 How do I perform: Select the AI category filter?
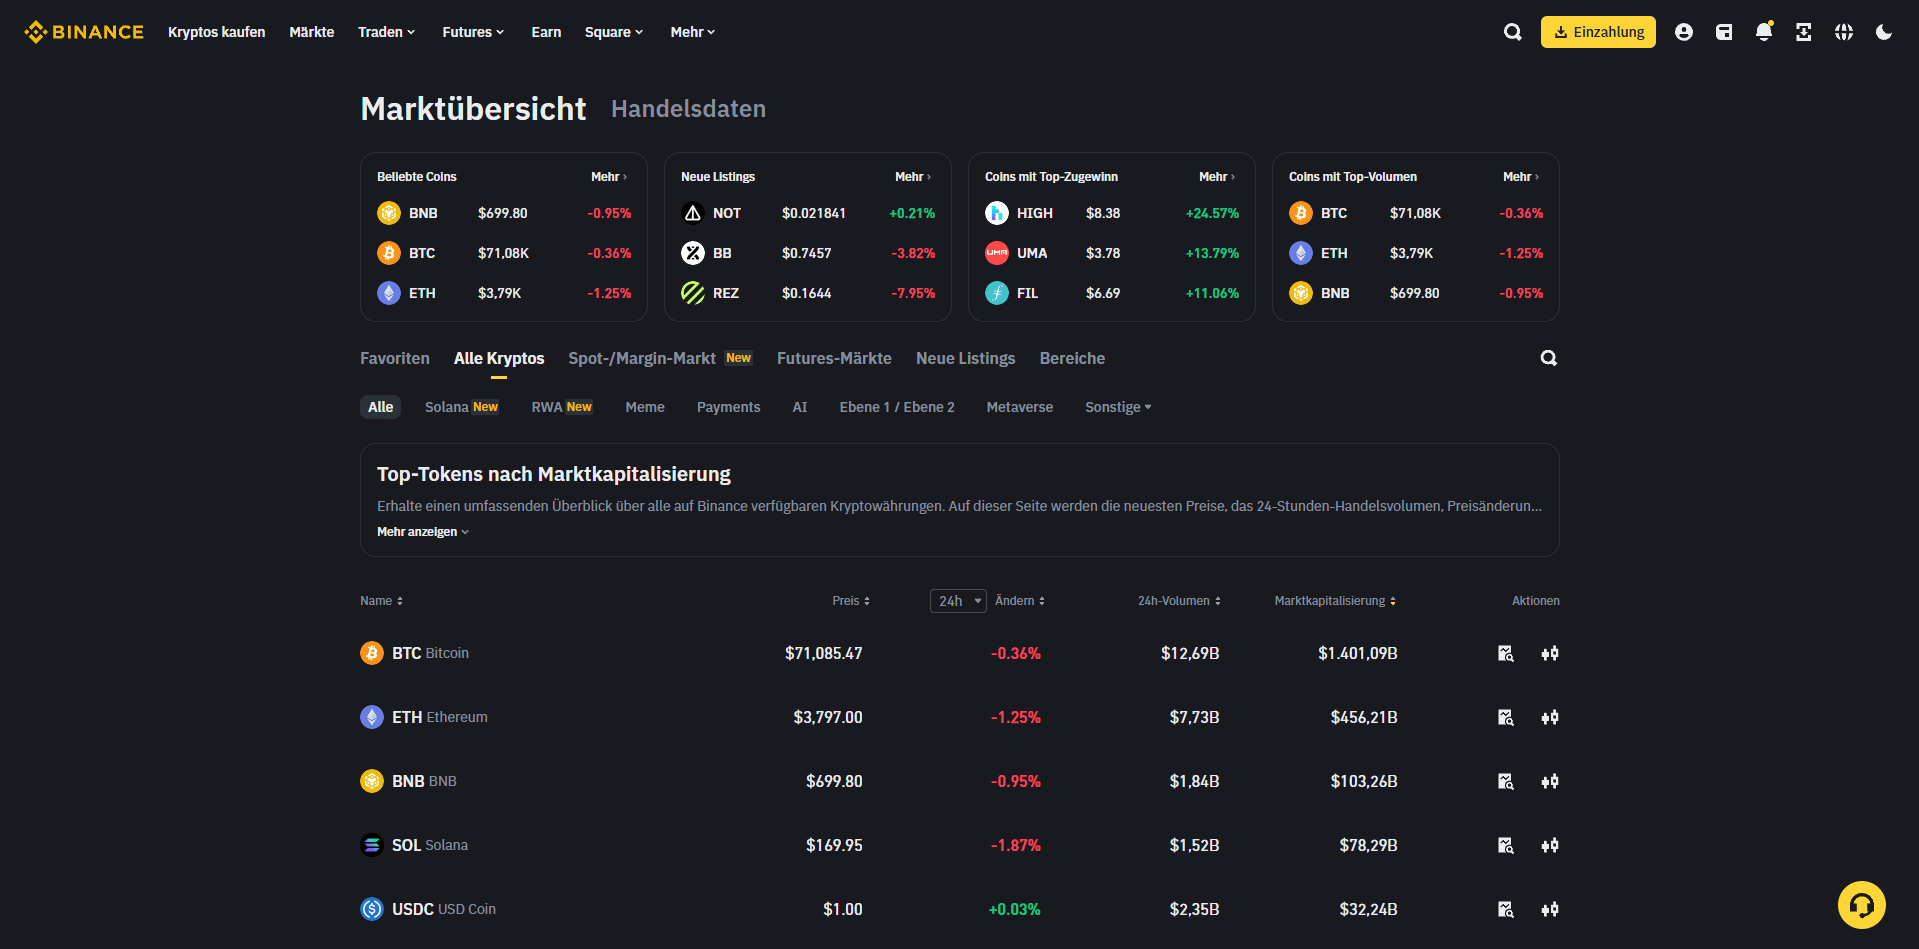click(800, 407)
